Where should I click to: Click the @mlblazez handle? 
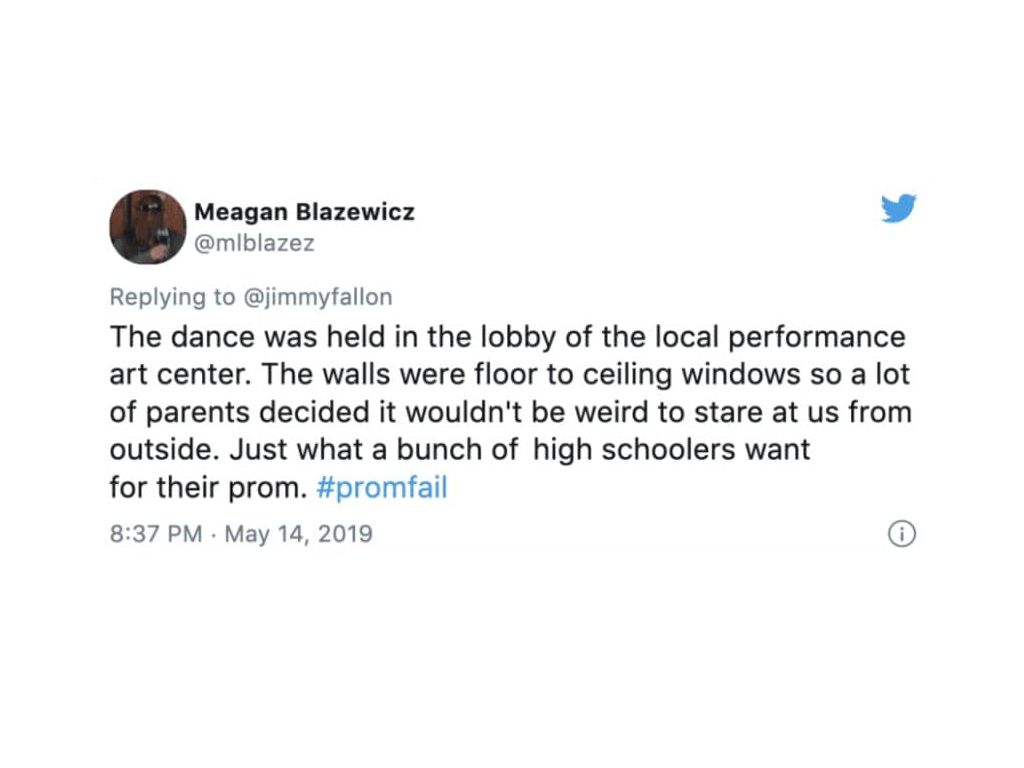coord(254,242)
